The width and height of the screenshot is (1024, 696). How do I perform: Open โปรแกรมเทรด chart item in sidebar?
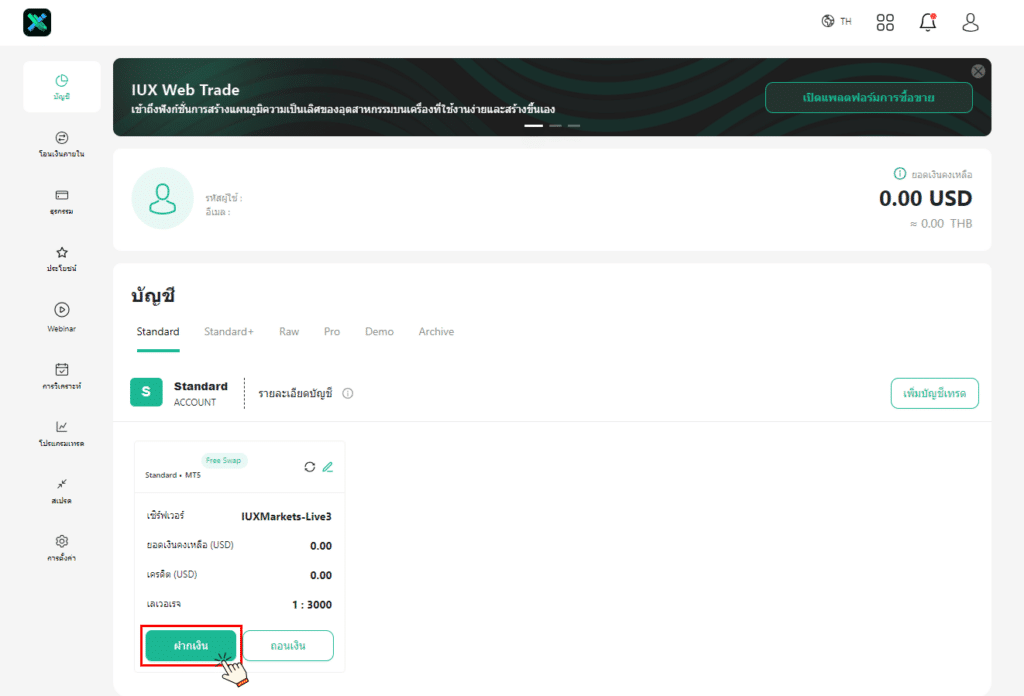click(x=62, y=434)
